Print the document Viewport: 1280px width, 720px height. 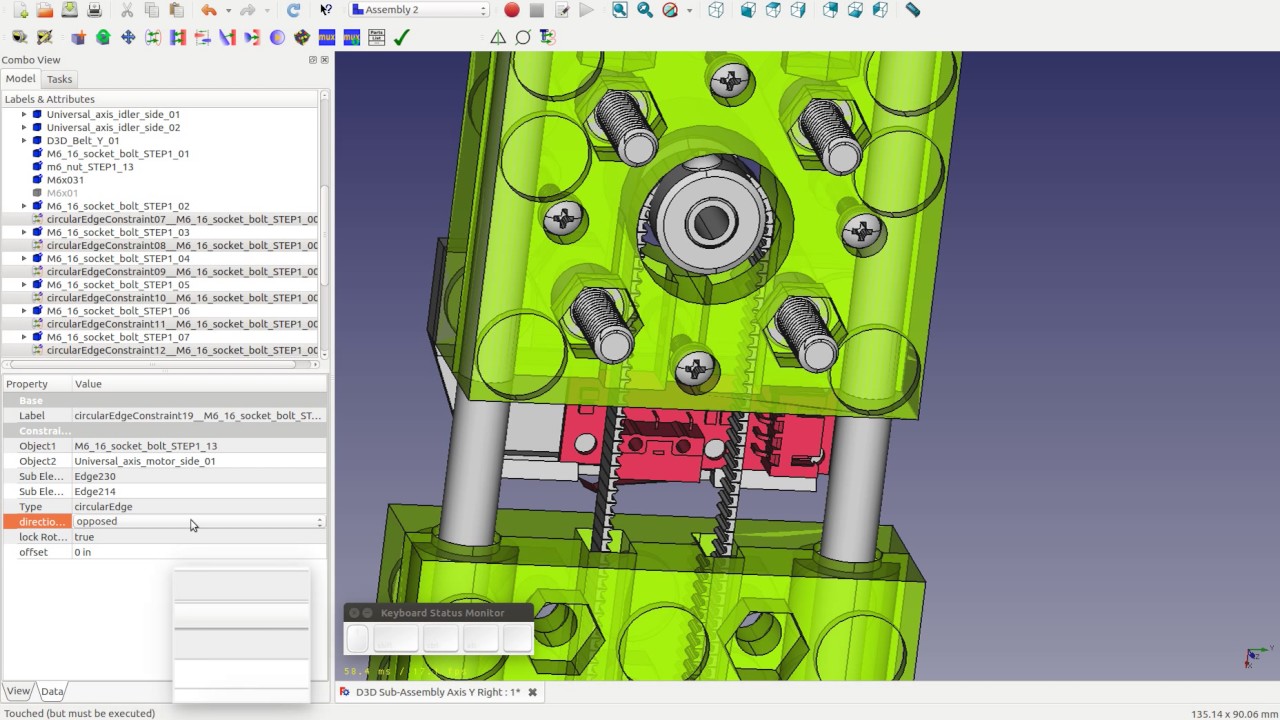pos(94,10)
